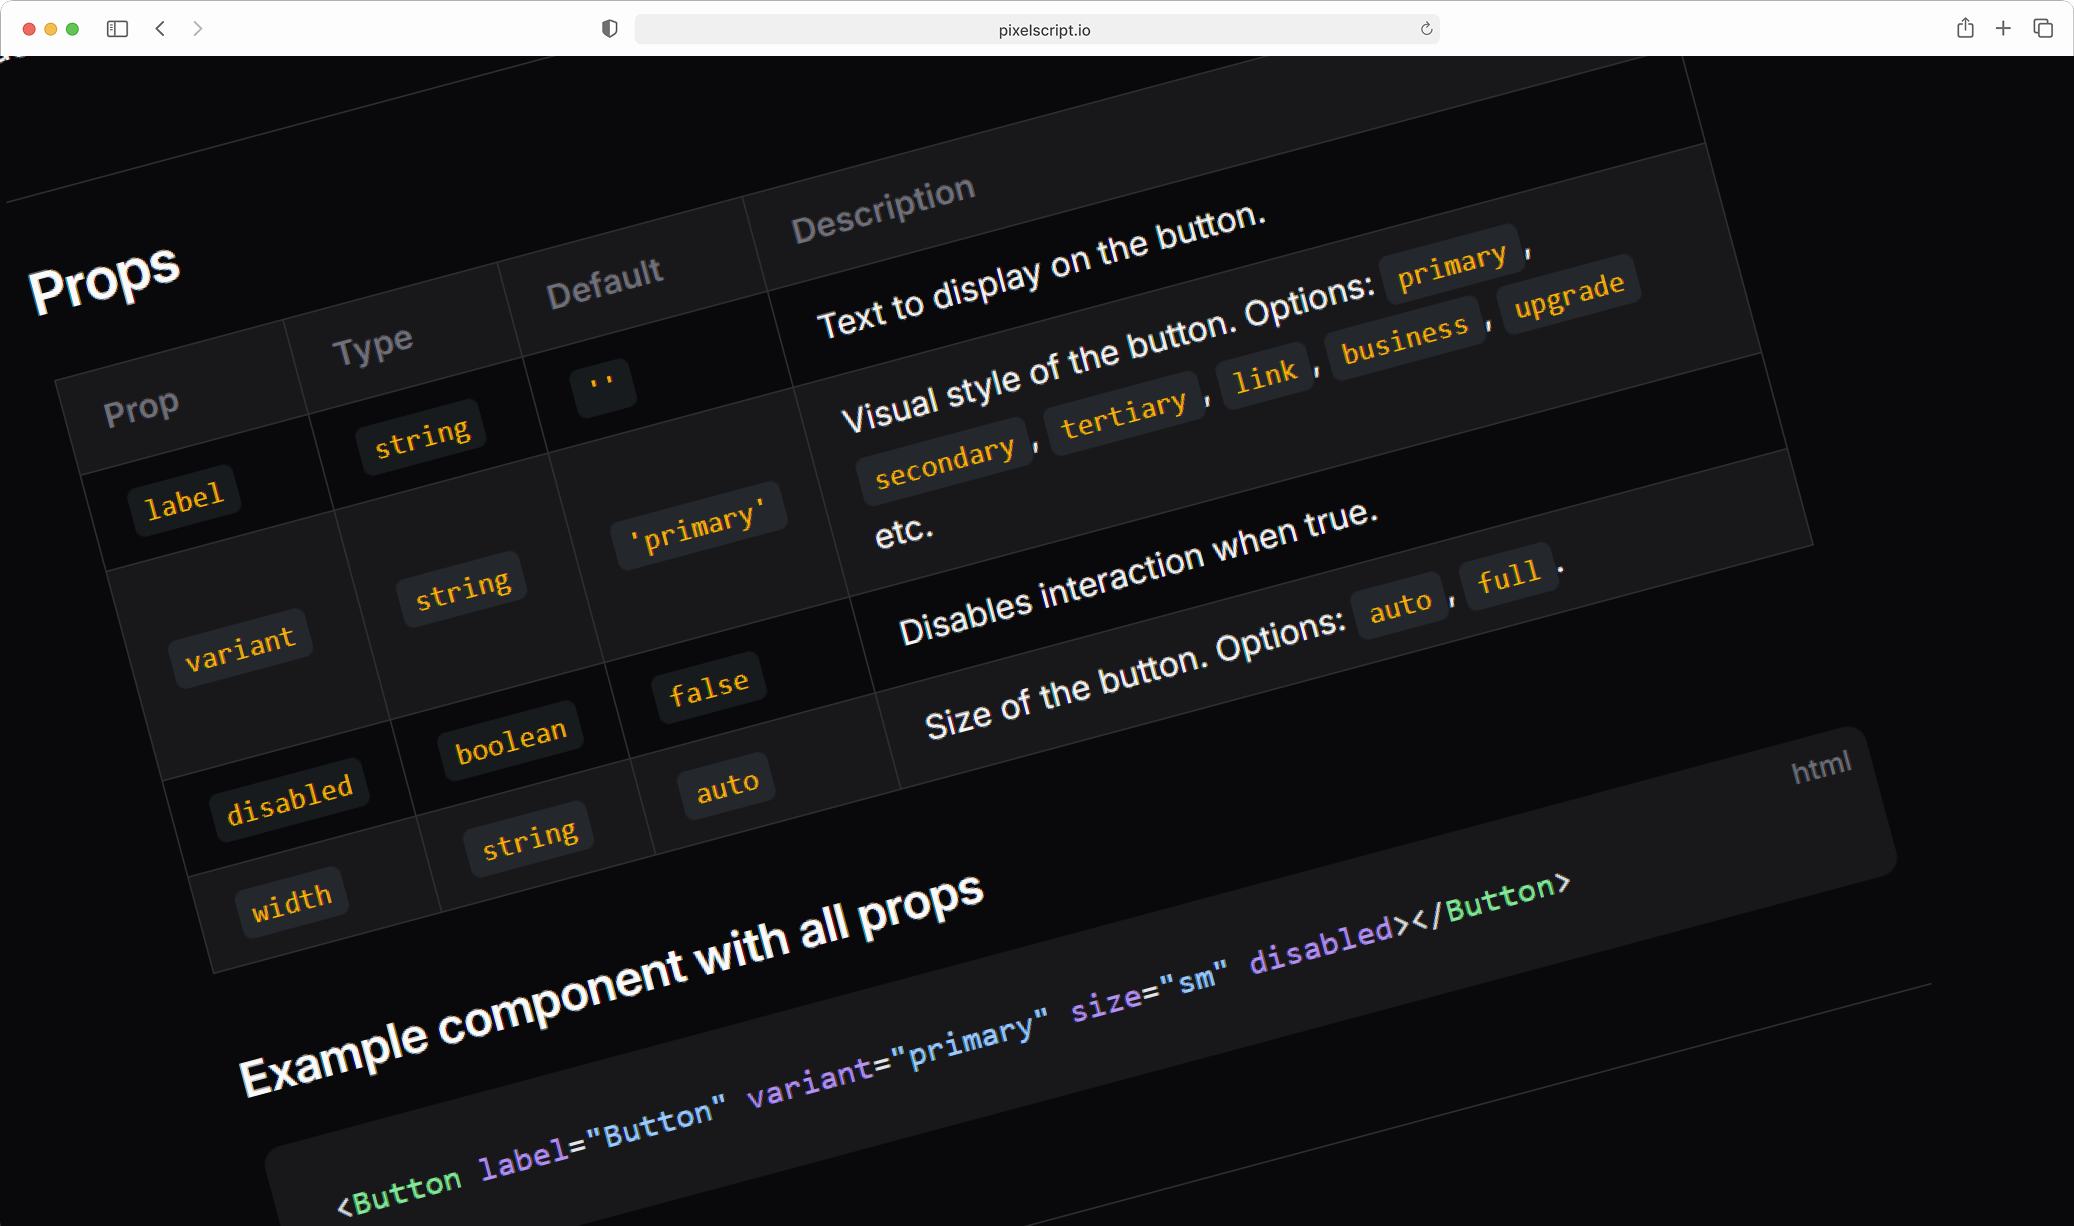Select the empty quotes default value
Image resolution: width=2074 pixels, height=1226 pixels.
[602, 387]
